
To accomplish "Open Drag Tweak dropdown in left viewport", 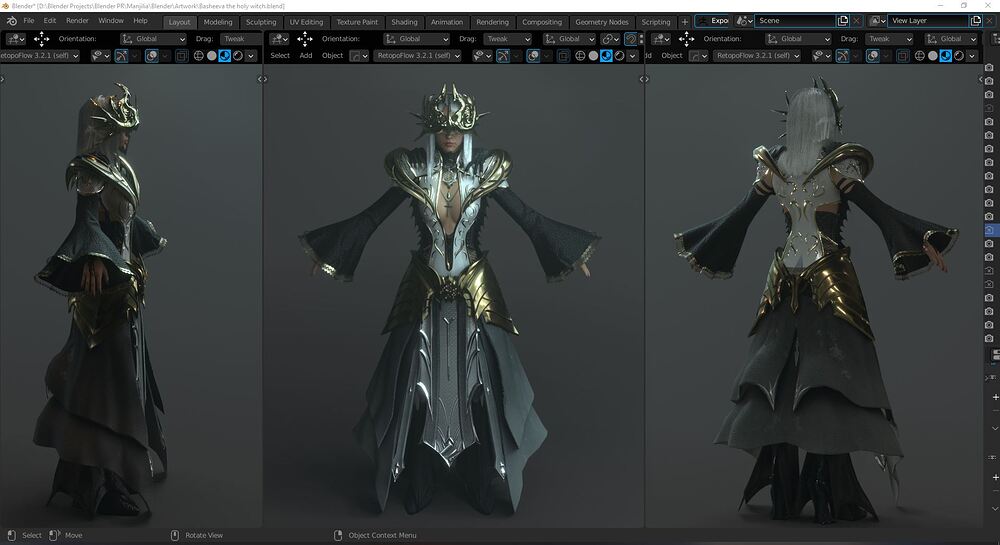I will point(240,39).
